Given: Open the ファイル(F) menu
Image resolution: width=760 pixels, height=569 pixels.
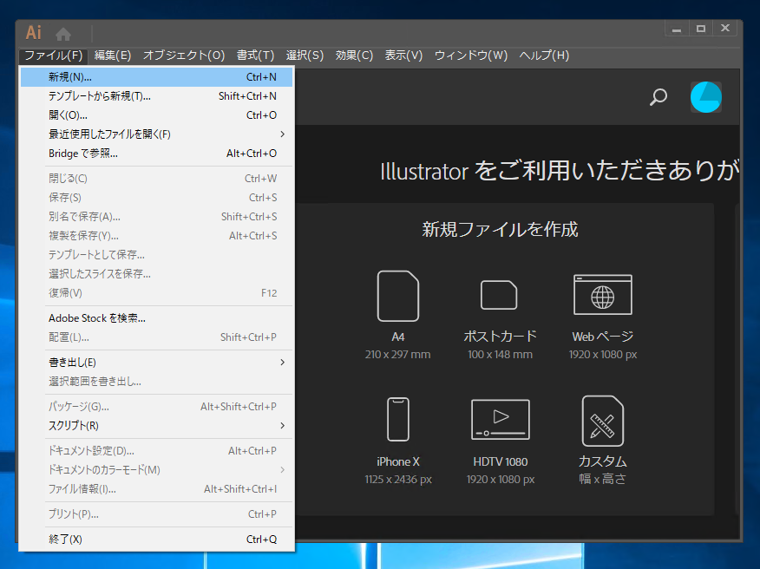Looking at the screenshot, I should 53,55.
